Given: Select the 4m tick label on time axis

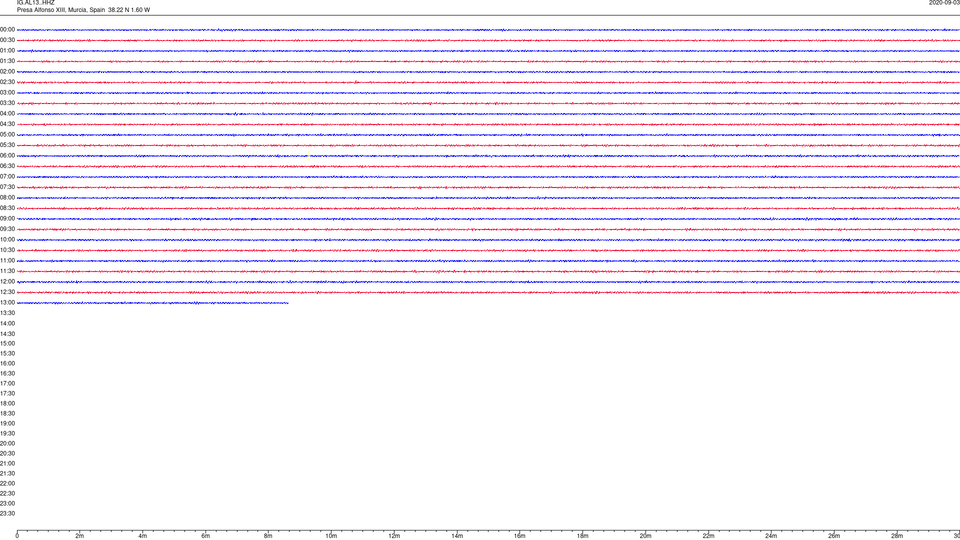Looking at the screenshot, I should [143, 536].
